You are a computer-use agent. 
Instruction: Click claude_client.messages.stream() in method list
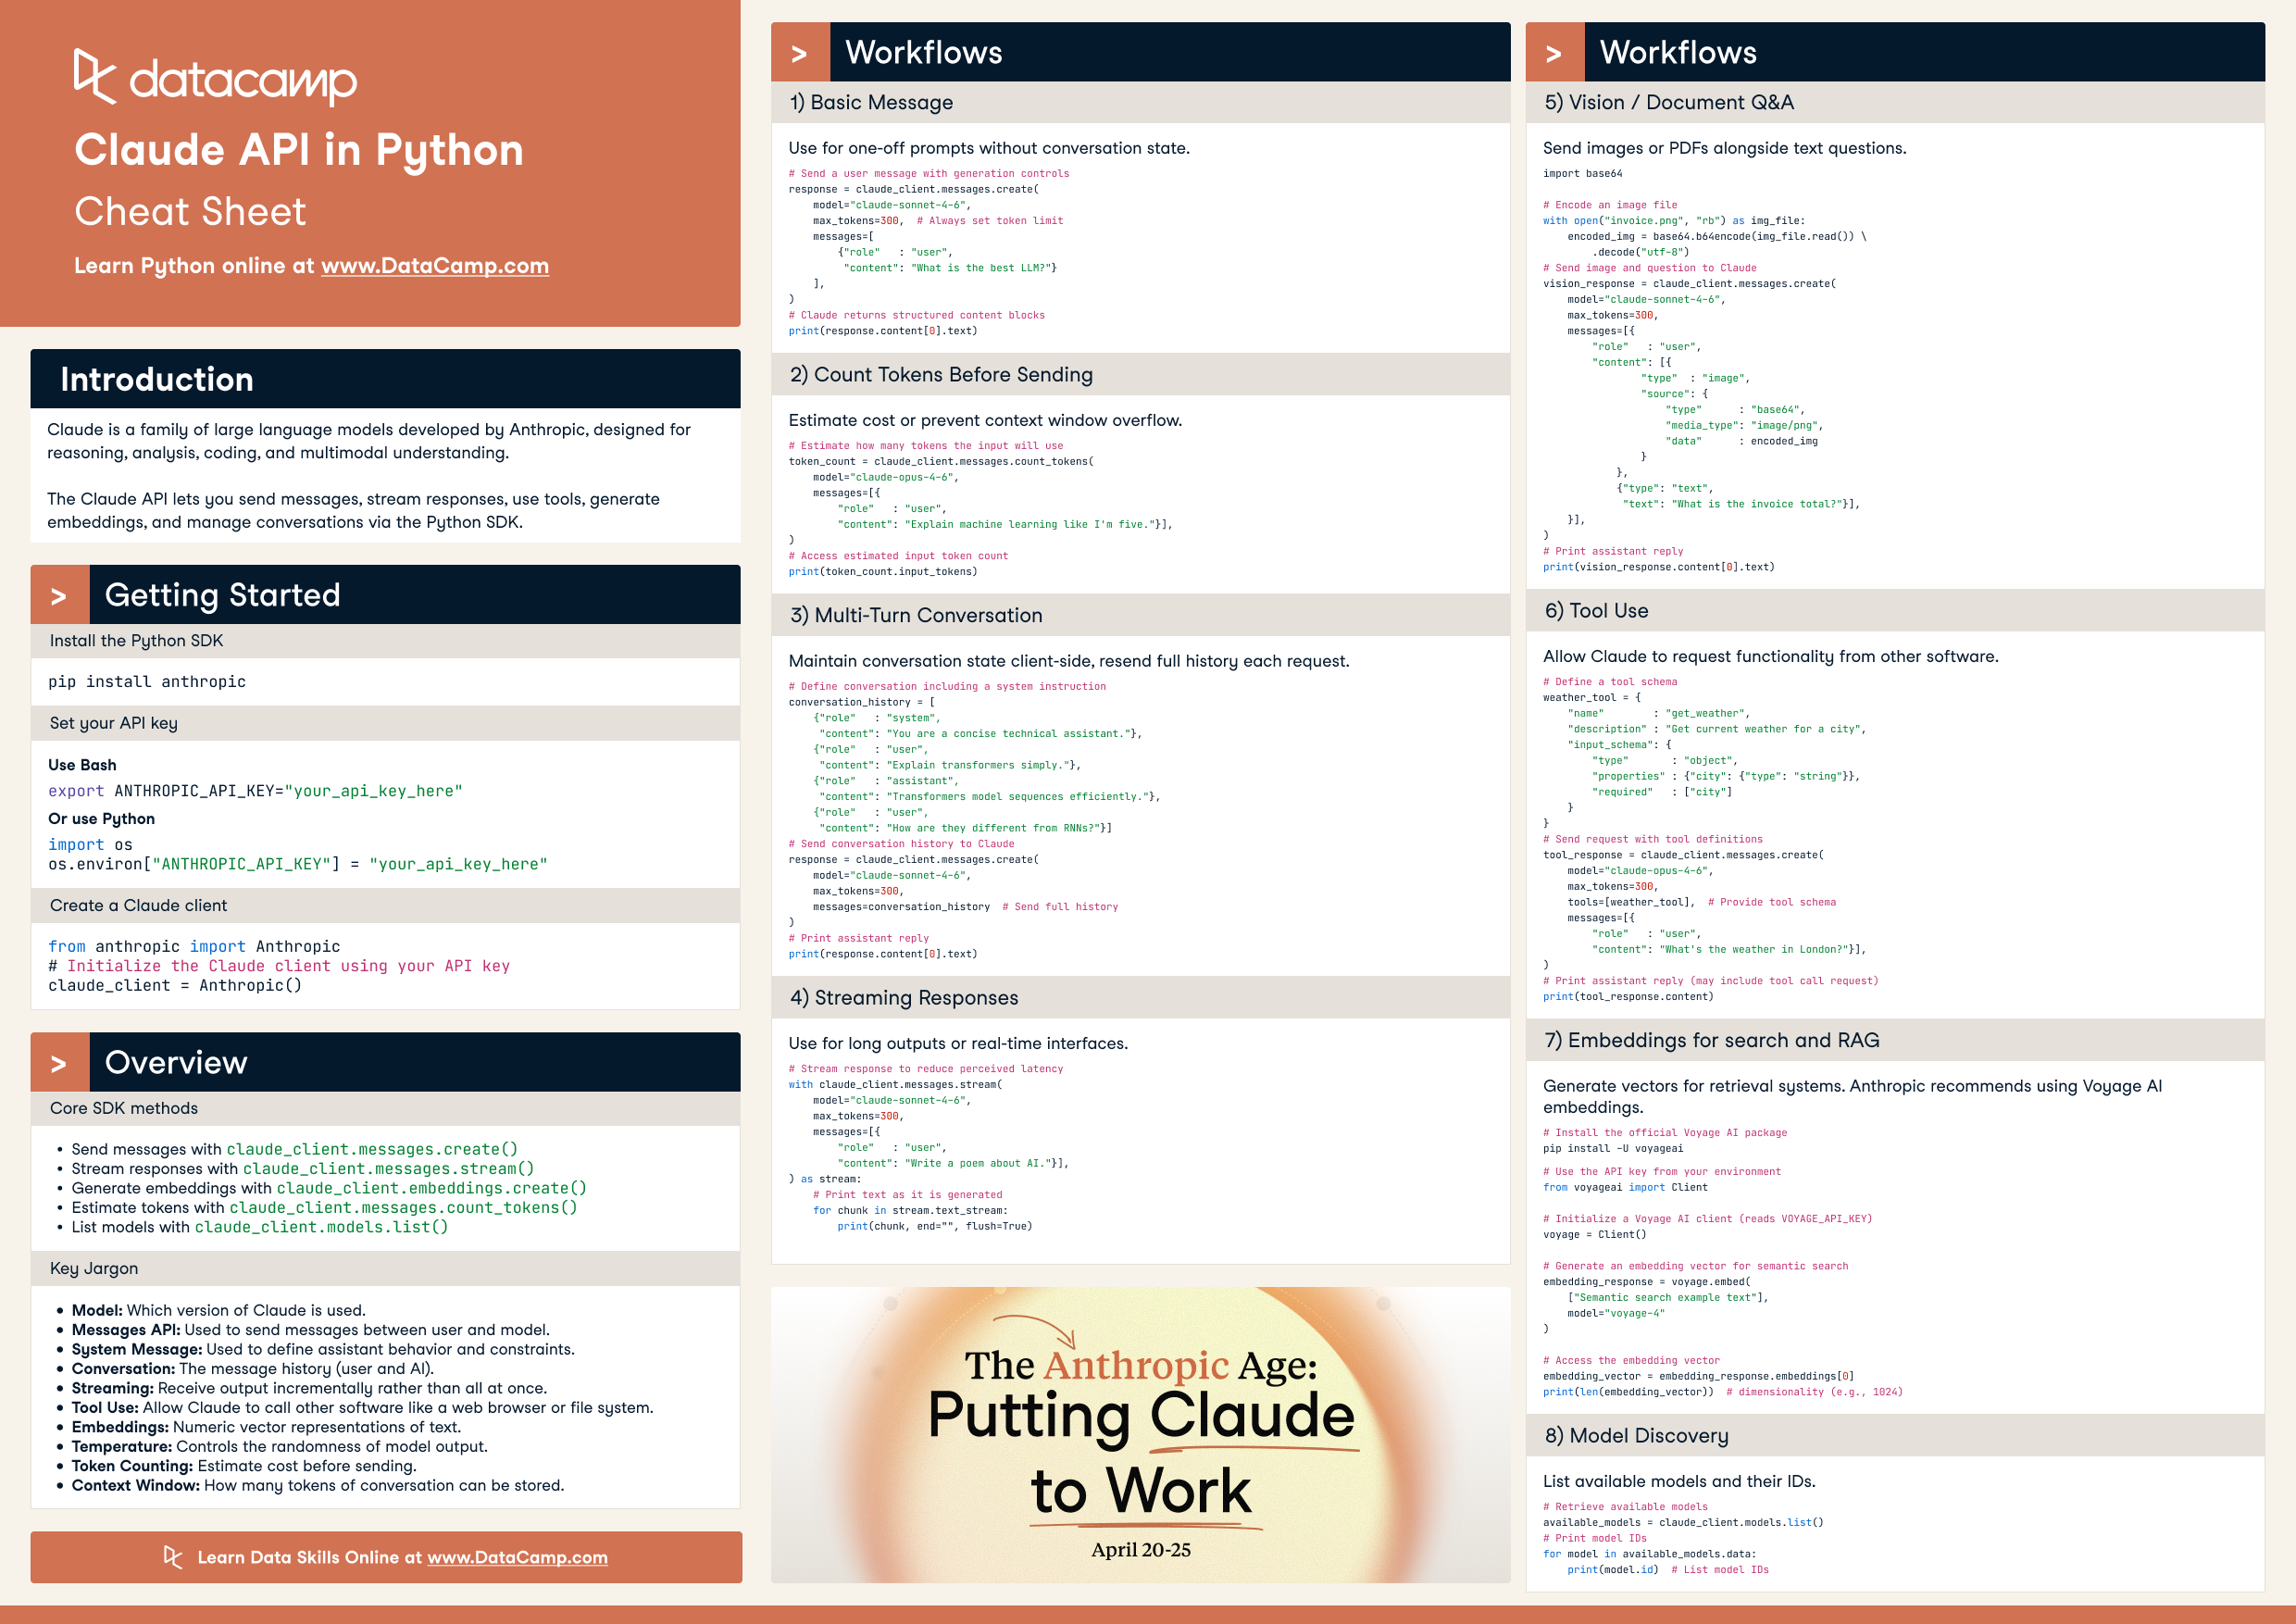click(389, 1169)
